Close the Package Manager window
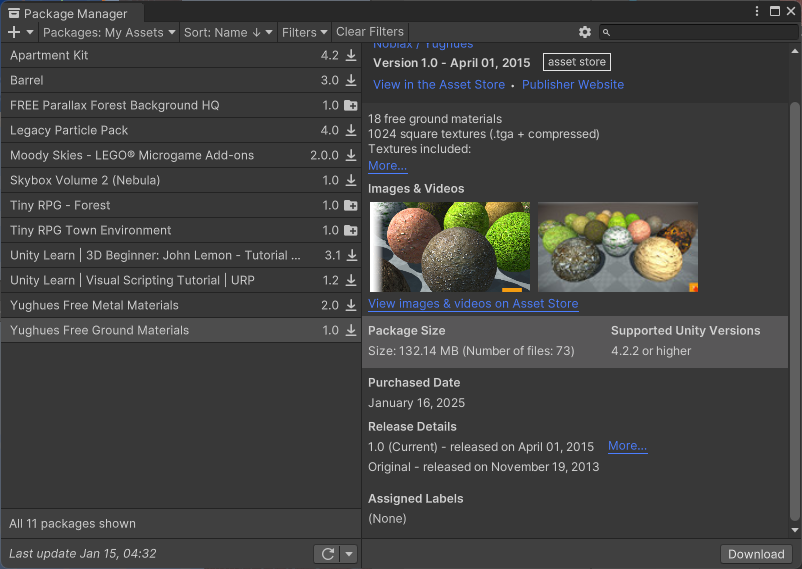Screen dimensions: 802x569 pos(791,11)
